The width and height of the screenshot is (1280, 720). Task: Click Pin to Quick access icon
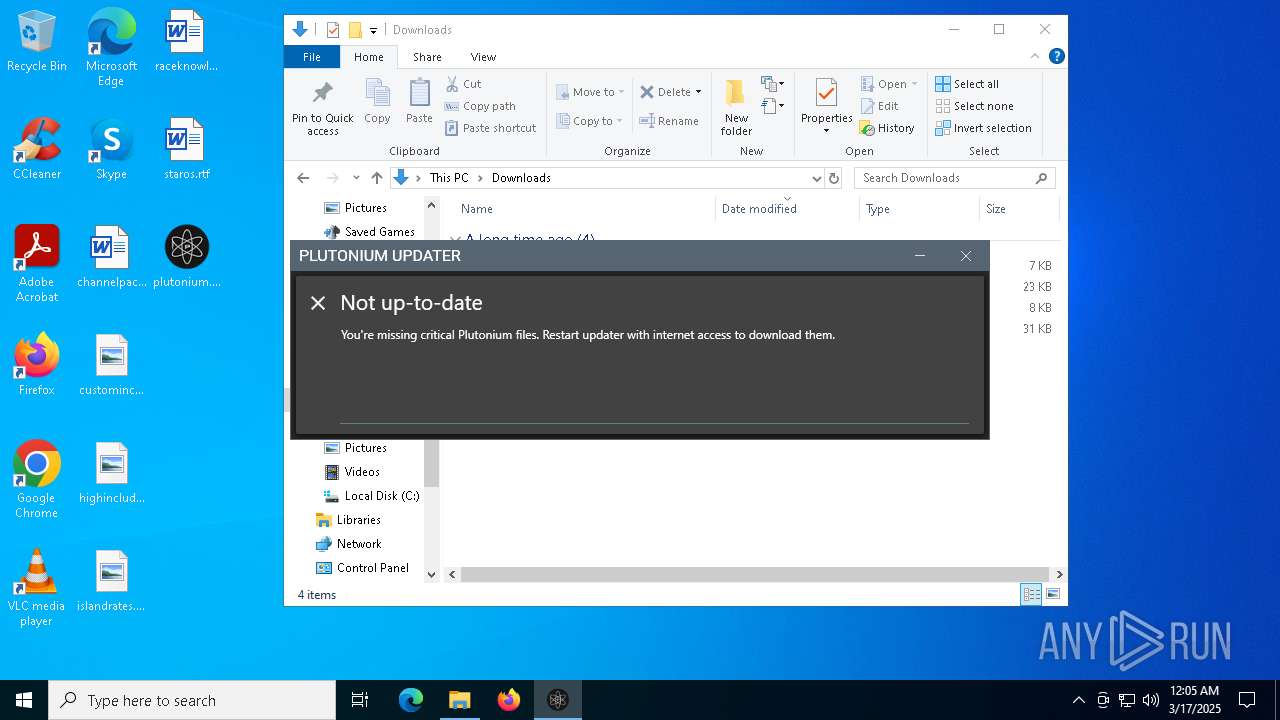(x=322, y=108)
